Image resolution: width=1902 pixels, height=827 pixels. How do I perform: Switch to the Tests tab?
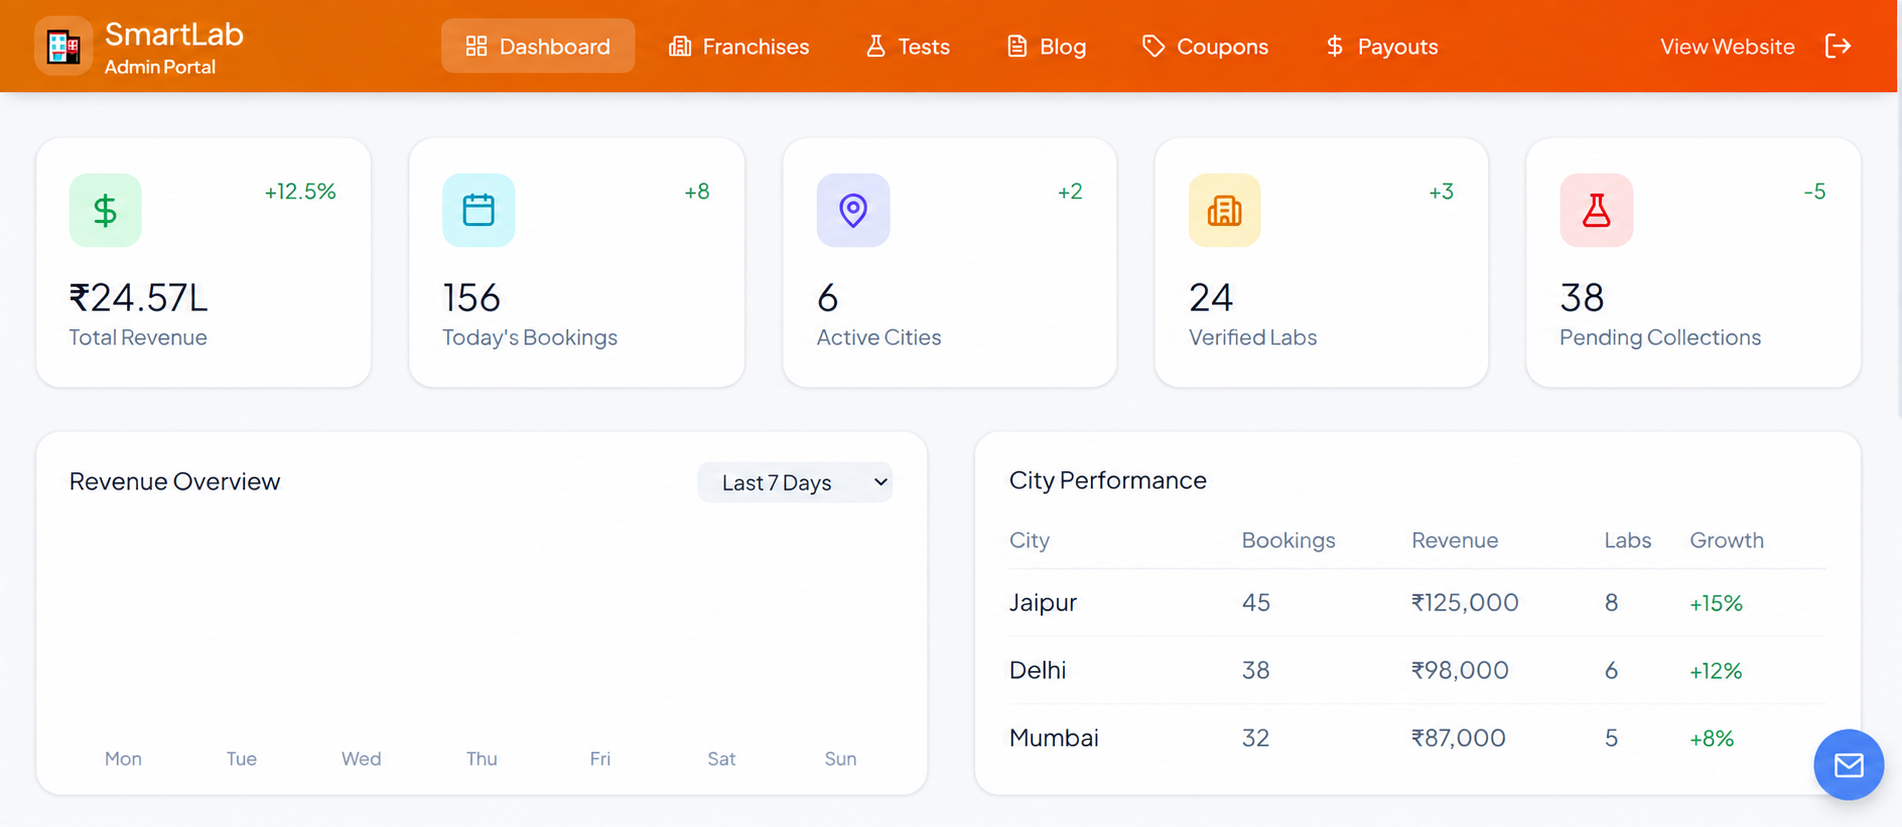pos(908,46)
